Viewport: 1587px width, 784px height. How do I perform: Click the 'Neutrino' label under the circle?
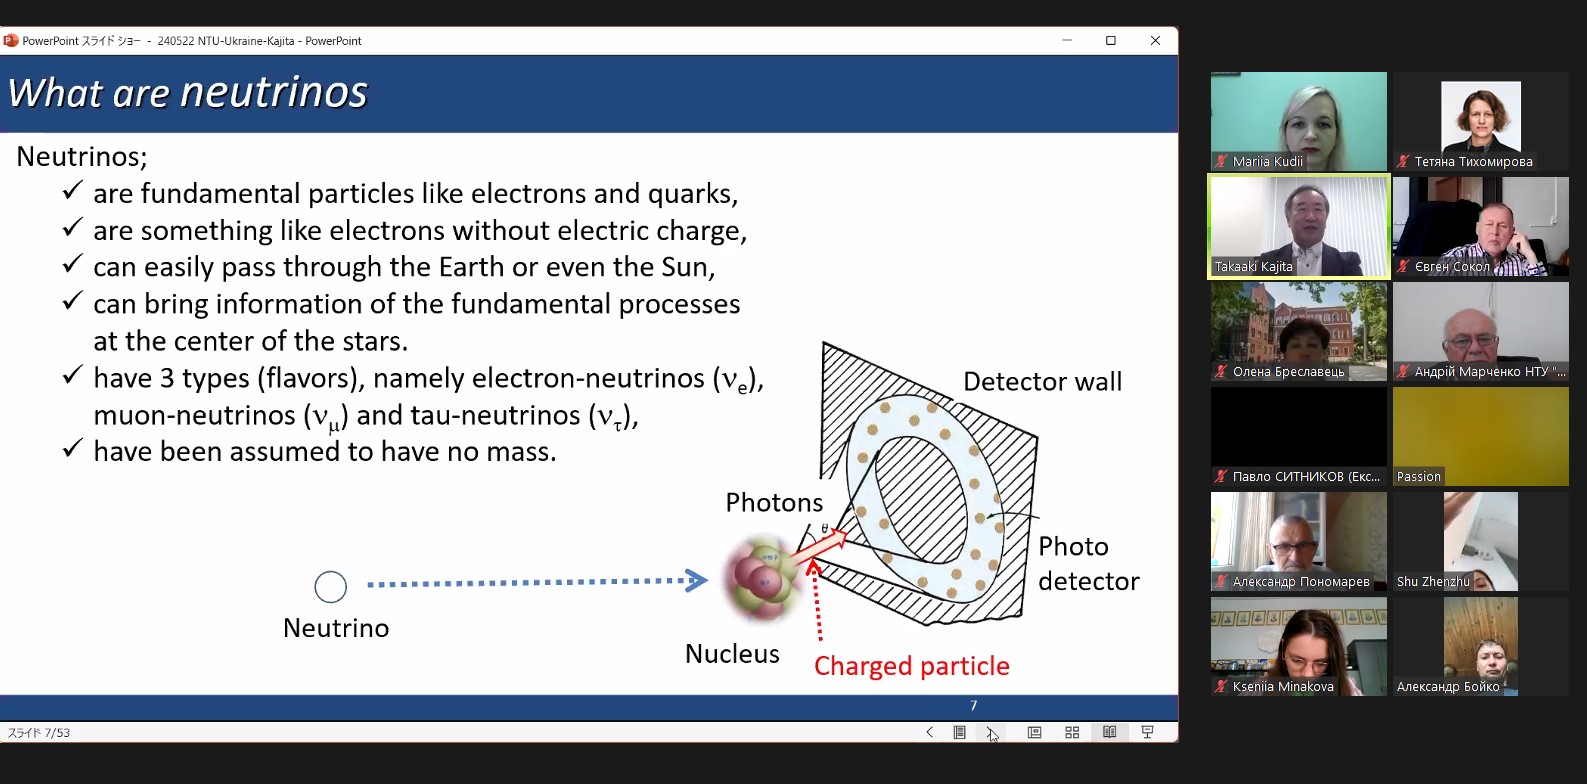(x=336, y=628)
